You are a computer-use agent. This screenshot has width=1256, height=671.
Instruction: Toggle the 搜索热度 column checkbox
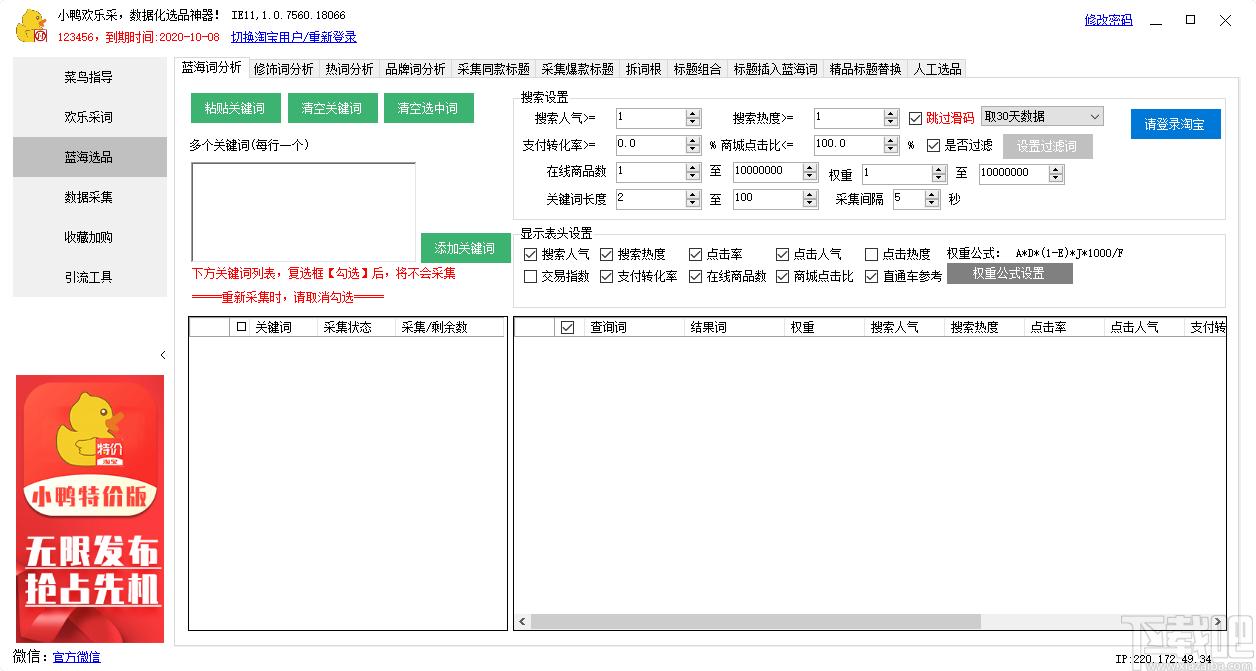607,254
